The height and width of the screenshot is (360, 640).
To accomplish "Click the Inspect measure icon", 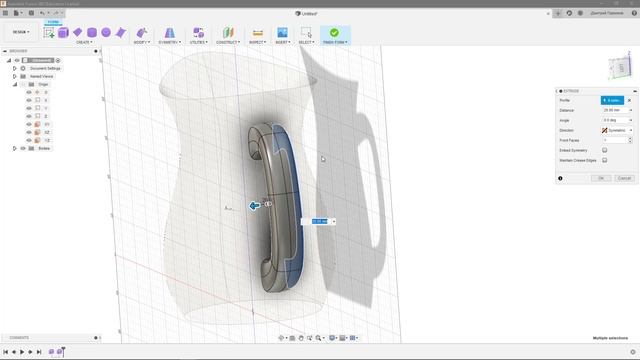I will click(x=258, y=33).
